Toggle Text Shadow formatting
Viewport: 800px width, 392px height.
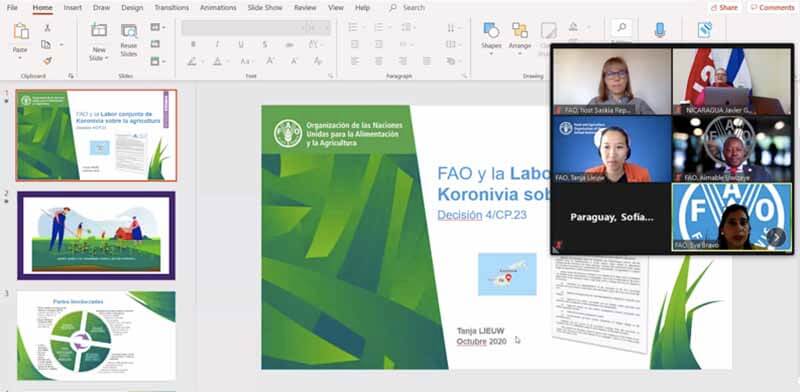tap(265, 44)
